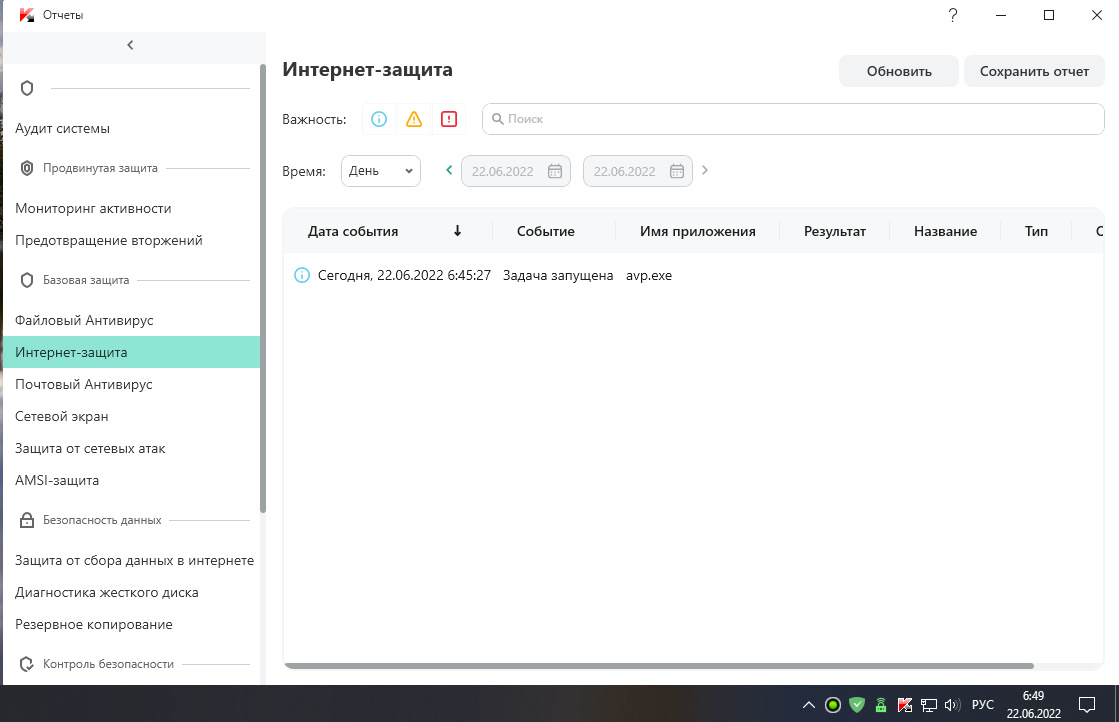Click the Продвинутая защита shield icon

click(27, 168)
